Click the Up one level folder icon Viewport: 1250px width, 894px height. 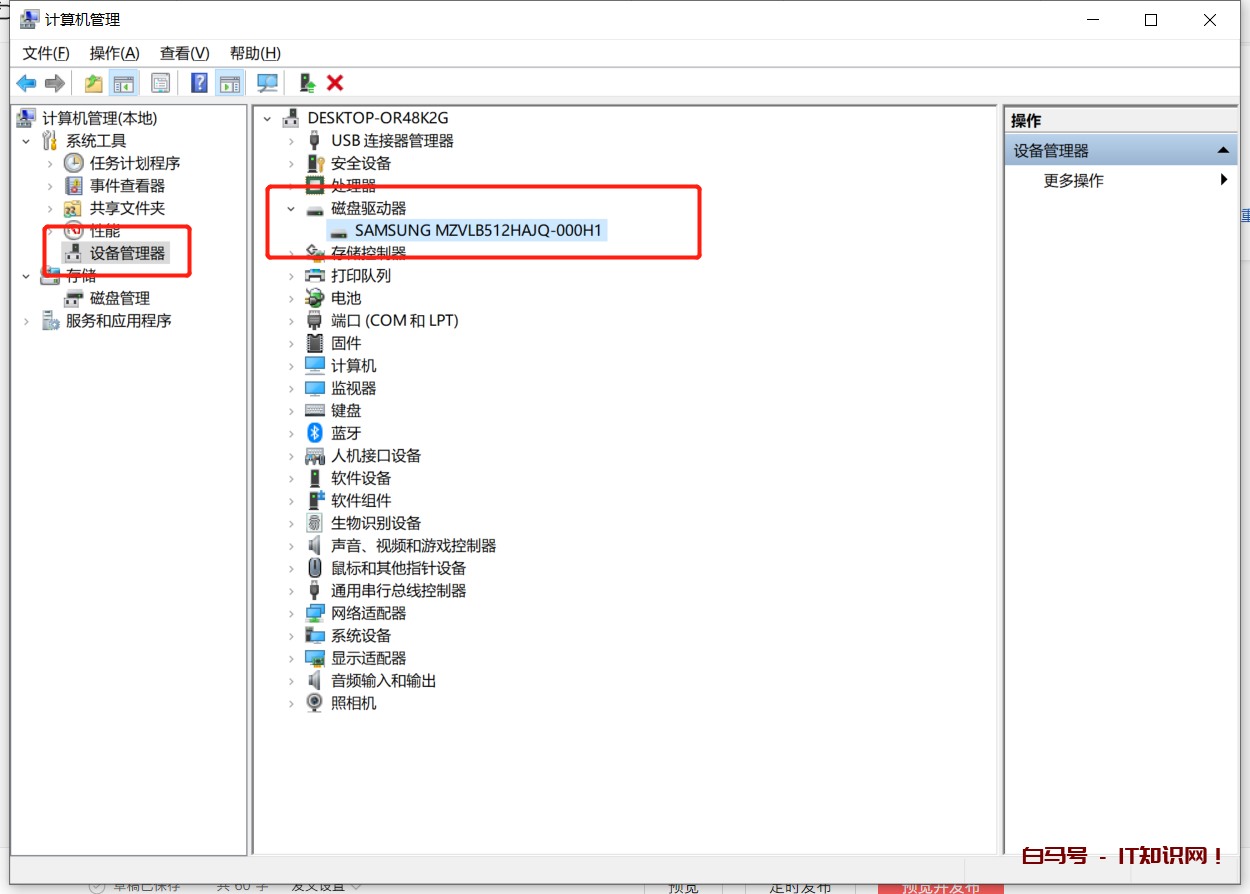93,83
